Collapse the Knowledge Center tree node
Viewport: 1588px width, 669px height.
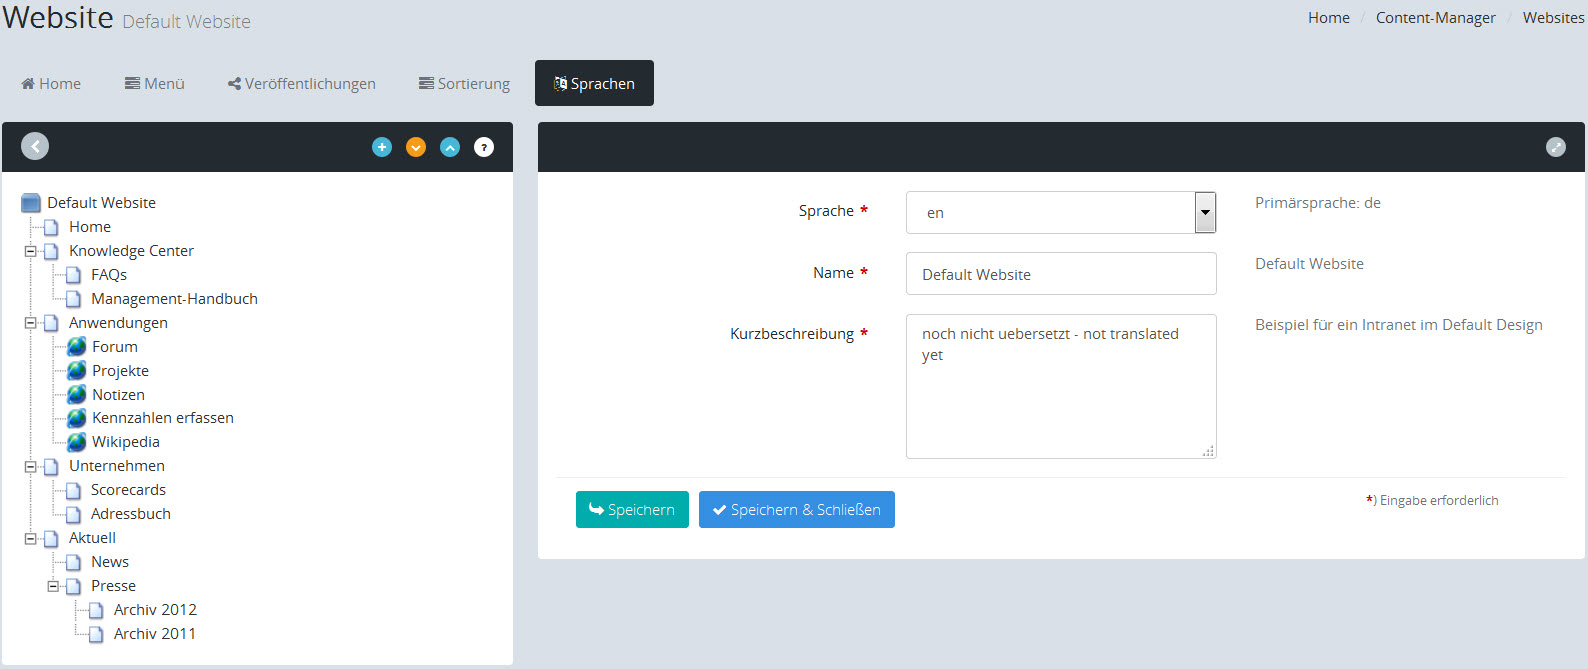coord(31,251)
